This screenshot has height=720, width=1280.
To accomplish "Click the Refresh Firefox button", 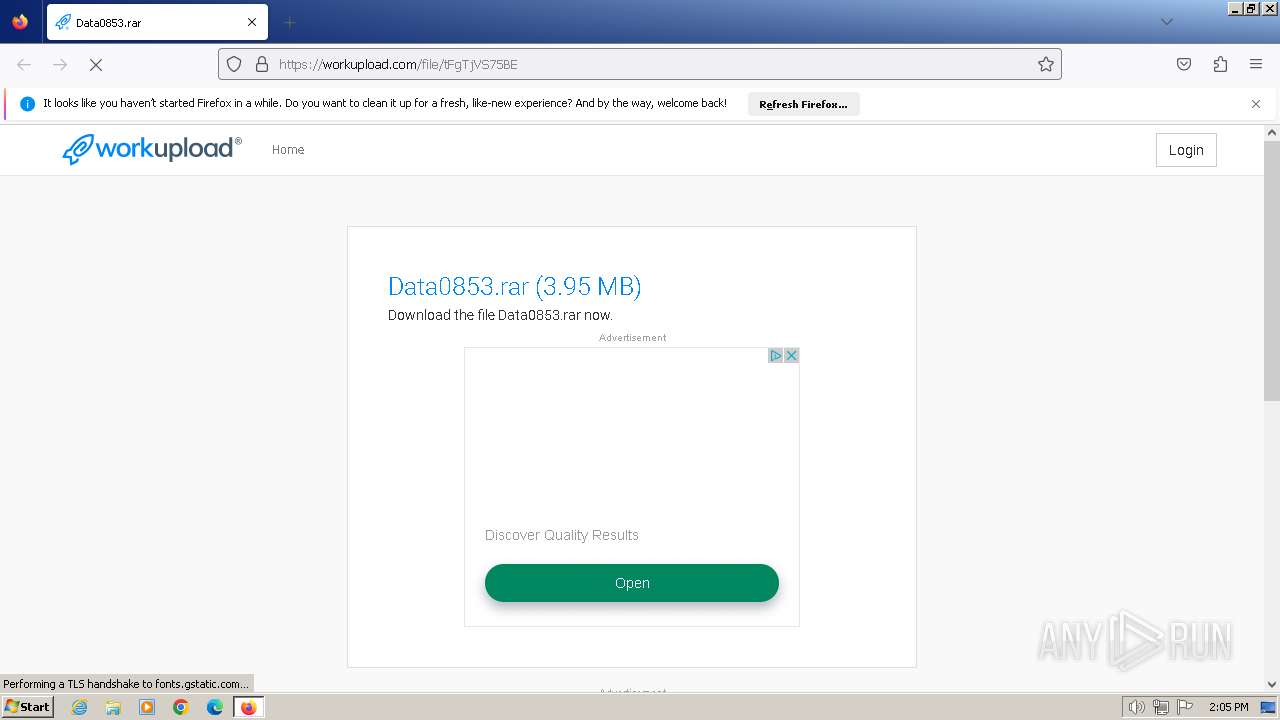I will pyautogui.click(x=803, y=104).
